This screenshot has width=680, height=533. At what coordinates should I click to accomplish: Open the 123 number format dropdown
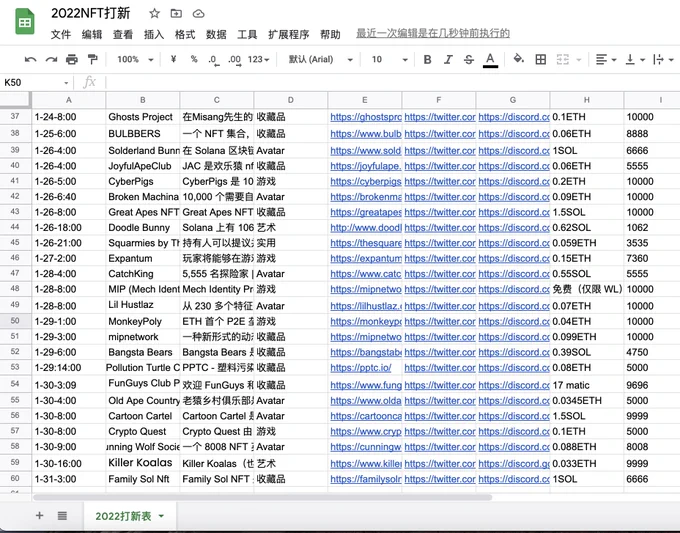tap(258, 59)
